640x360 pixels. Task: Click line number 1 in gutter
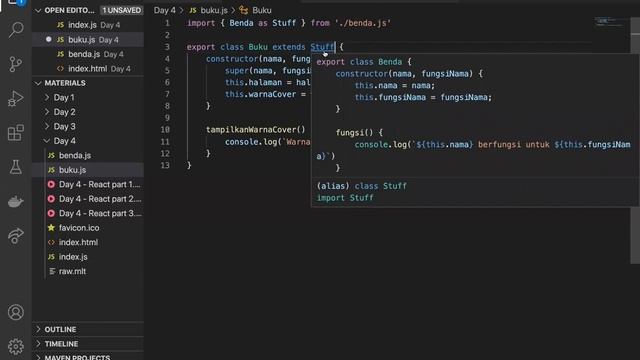tap(167, 23)
